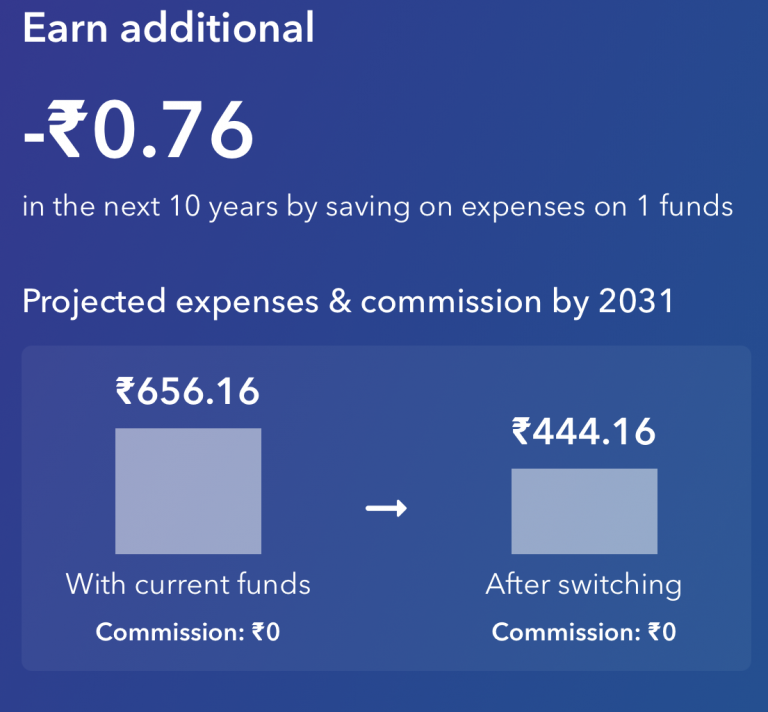The width and height of the screenshot is (768, 712).
Task: Click 'Projected expenses & commission by 2031' heading
Action: tap(348, 301)
